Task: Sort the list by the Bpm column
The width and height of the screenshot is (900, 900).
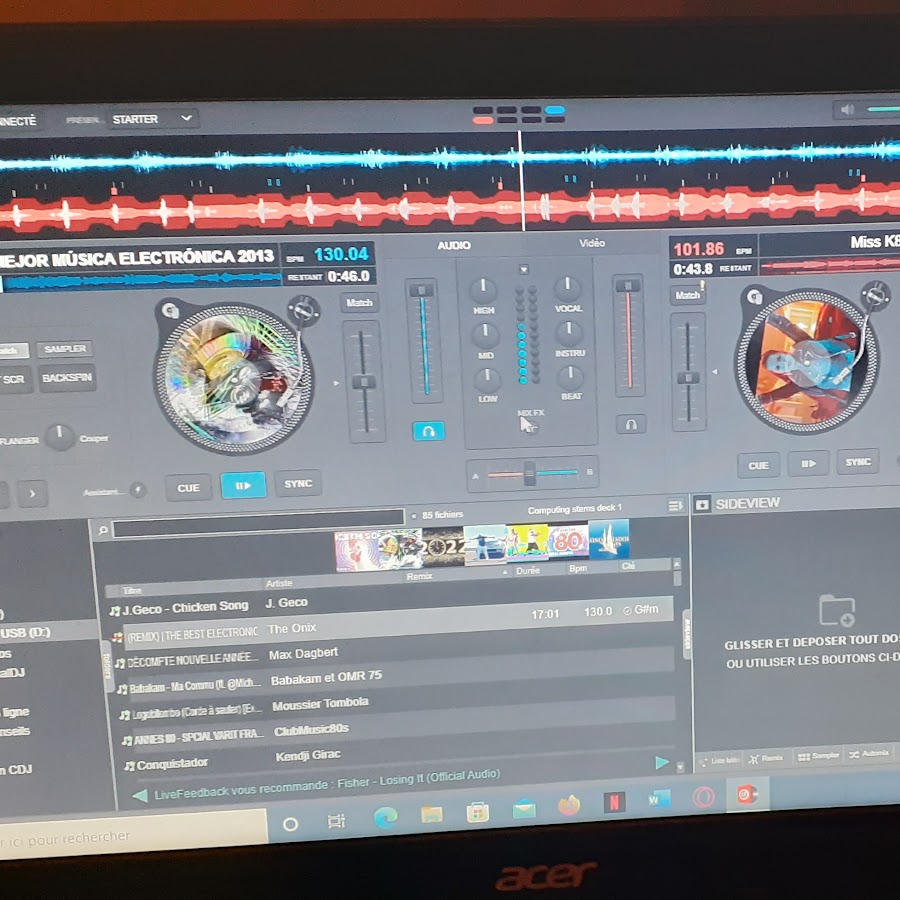Action: point(577,568)
